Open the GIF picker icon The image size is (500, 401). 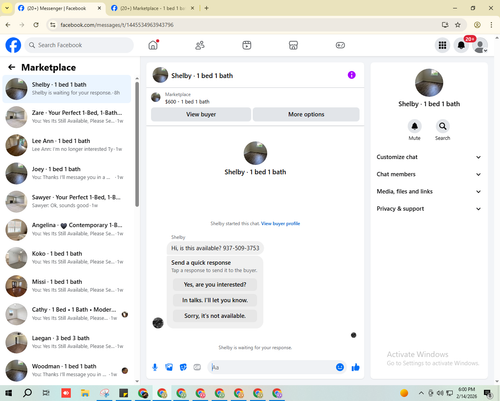tap(197, 367)
